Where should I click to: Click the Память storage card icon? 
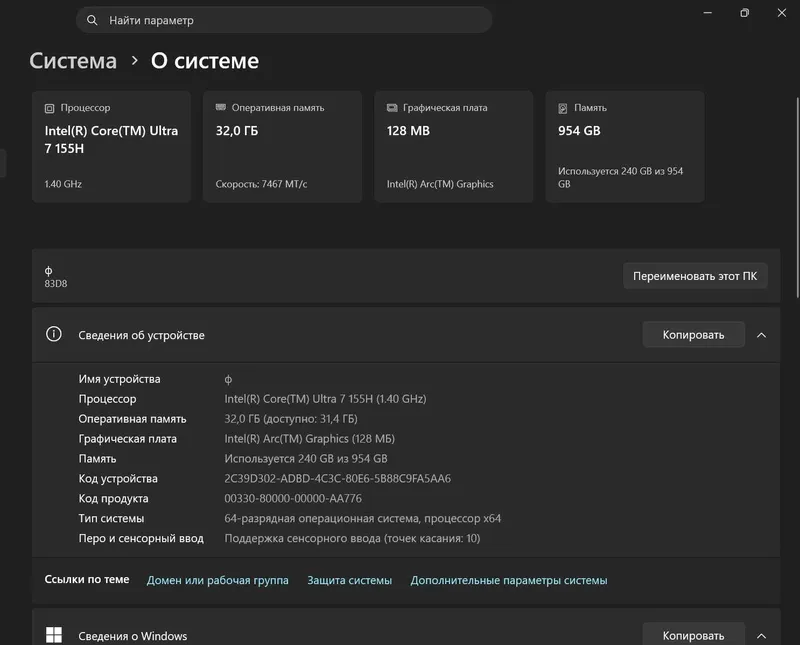563,108
